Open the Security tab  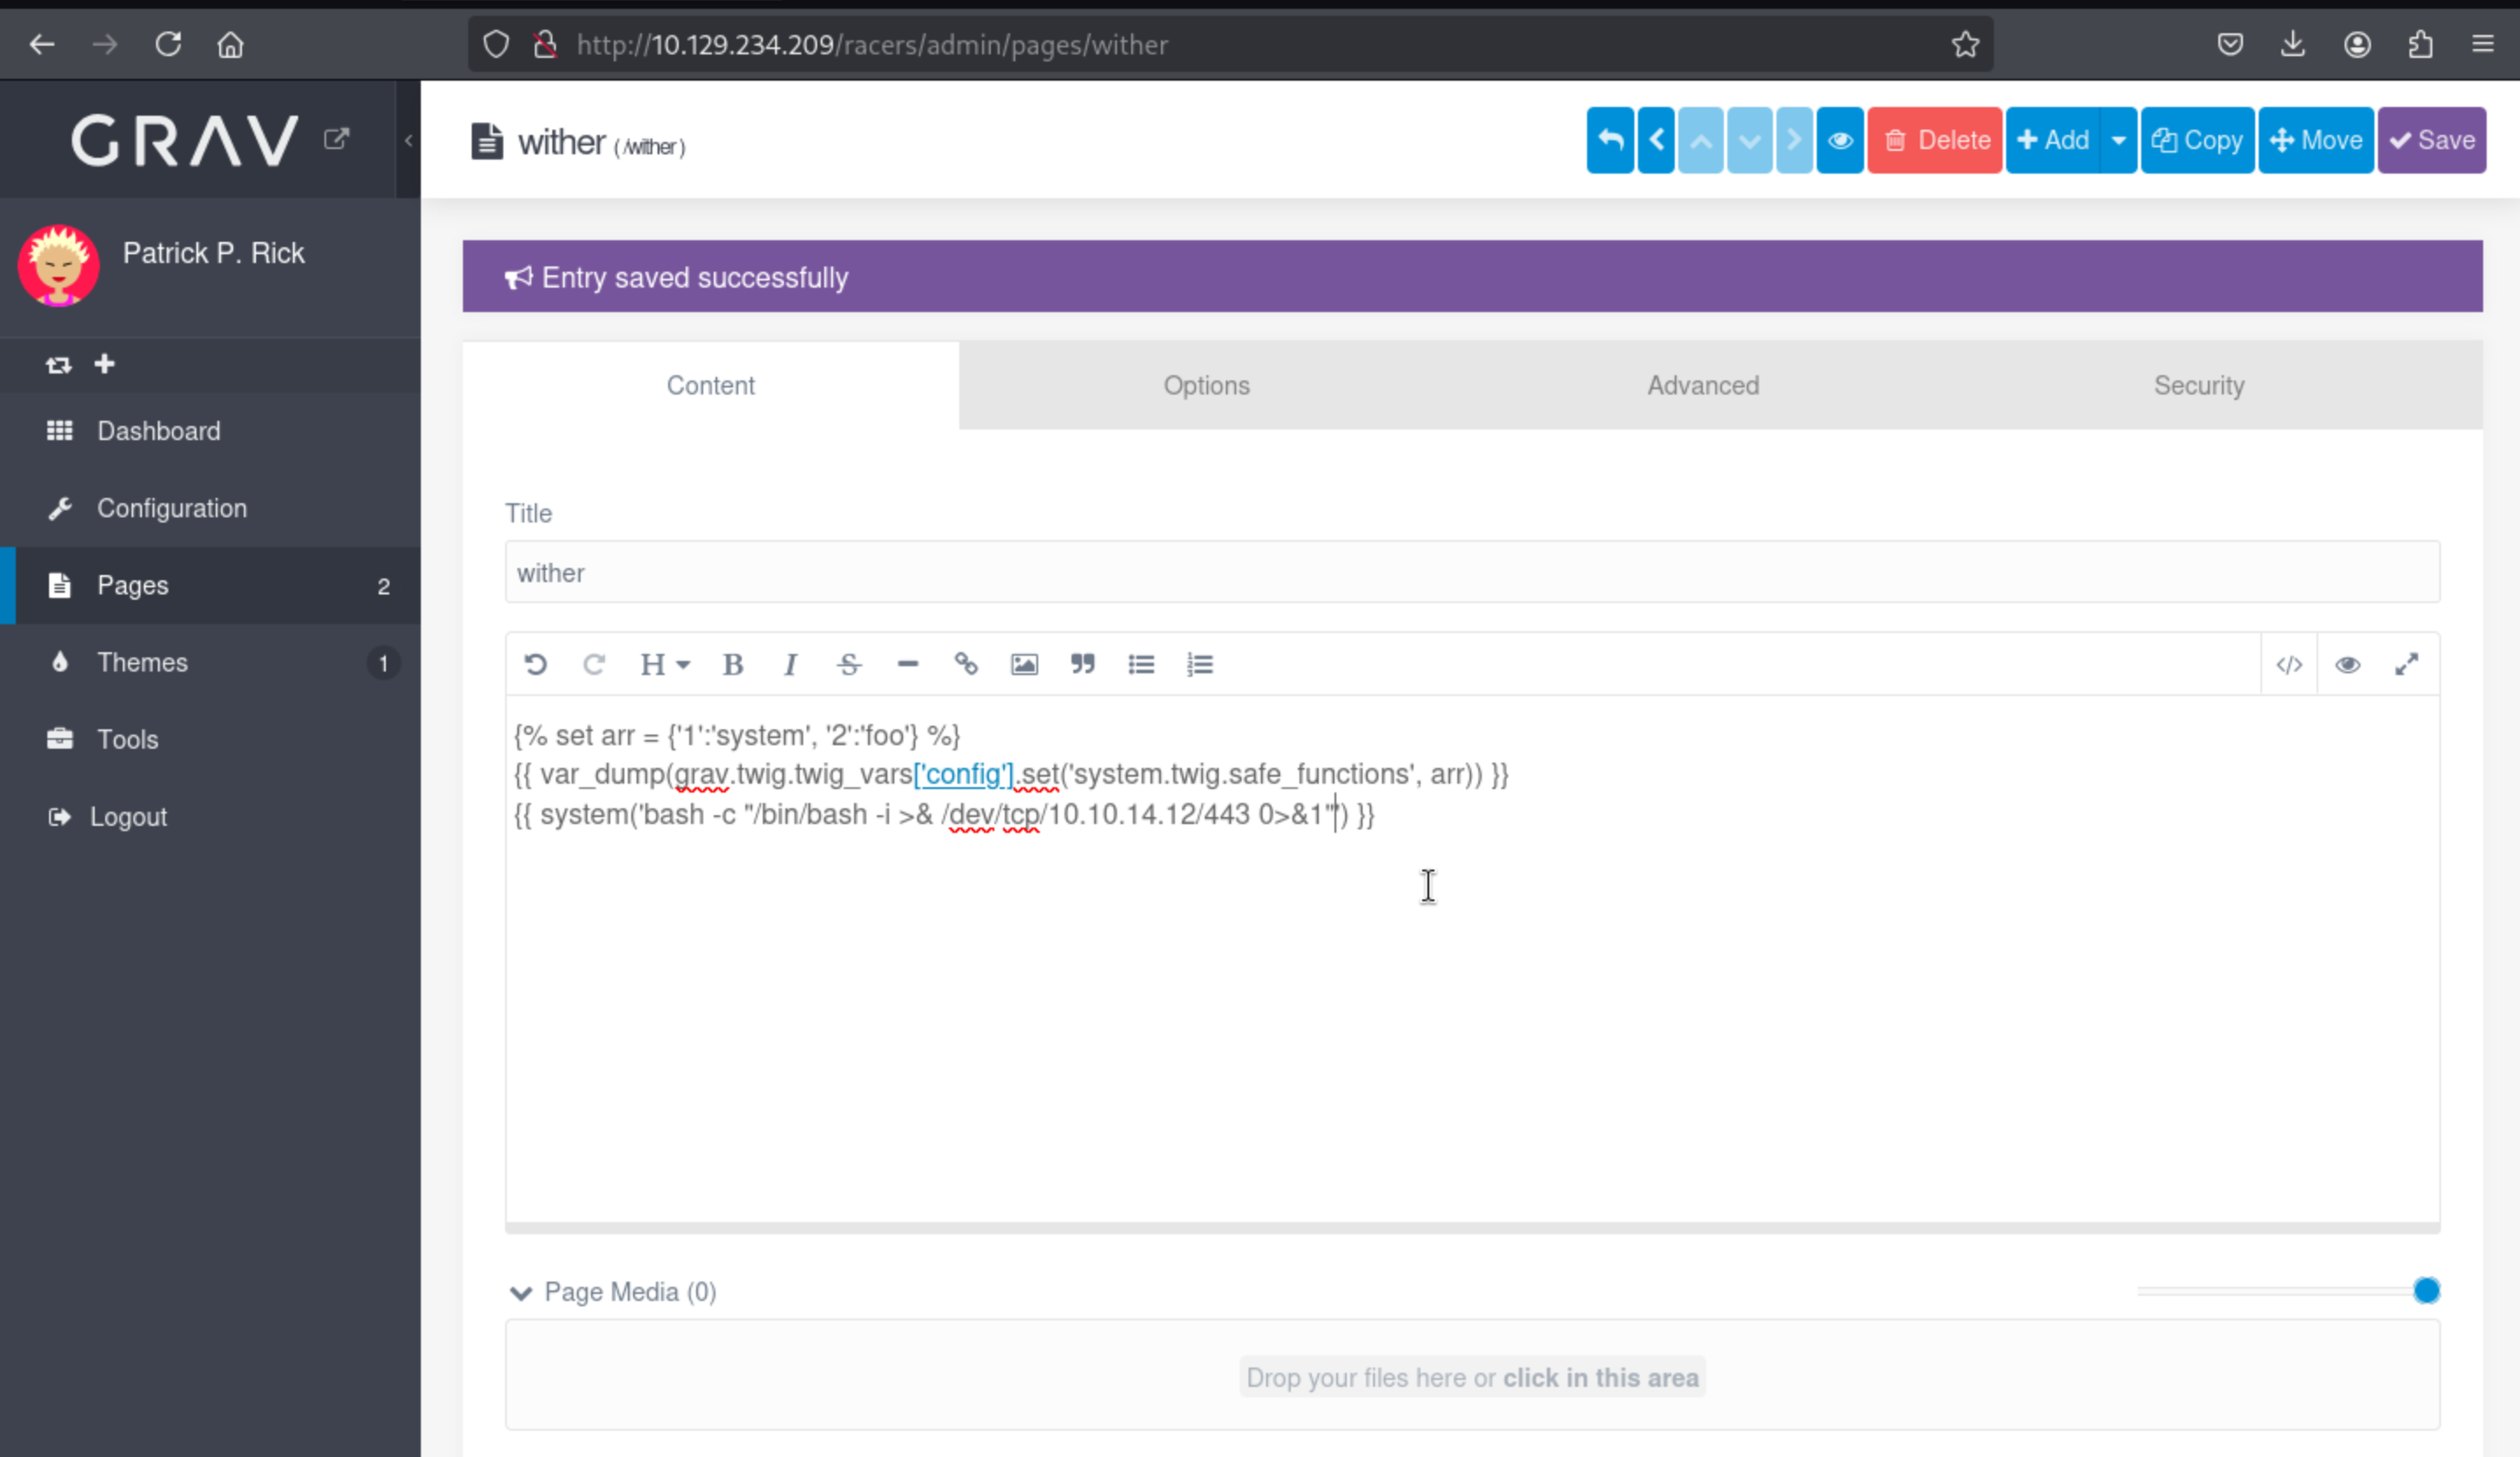2198,386
